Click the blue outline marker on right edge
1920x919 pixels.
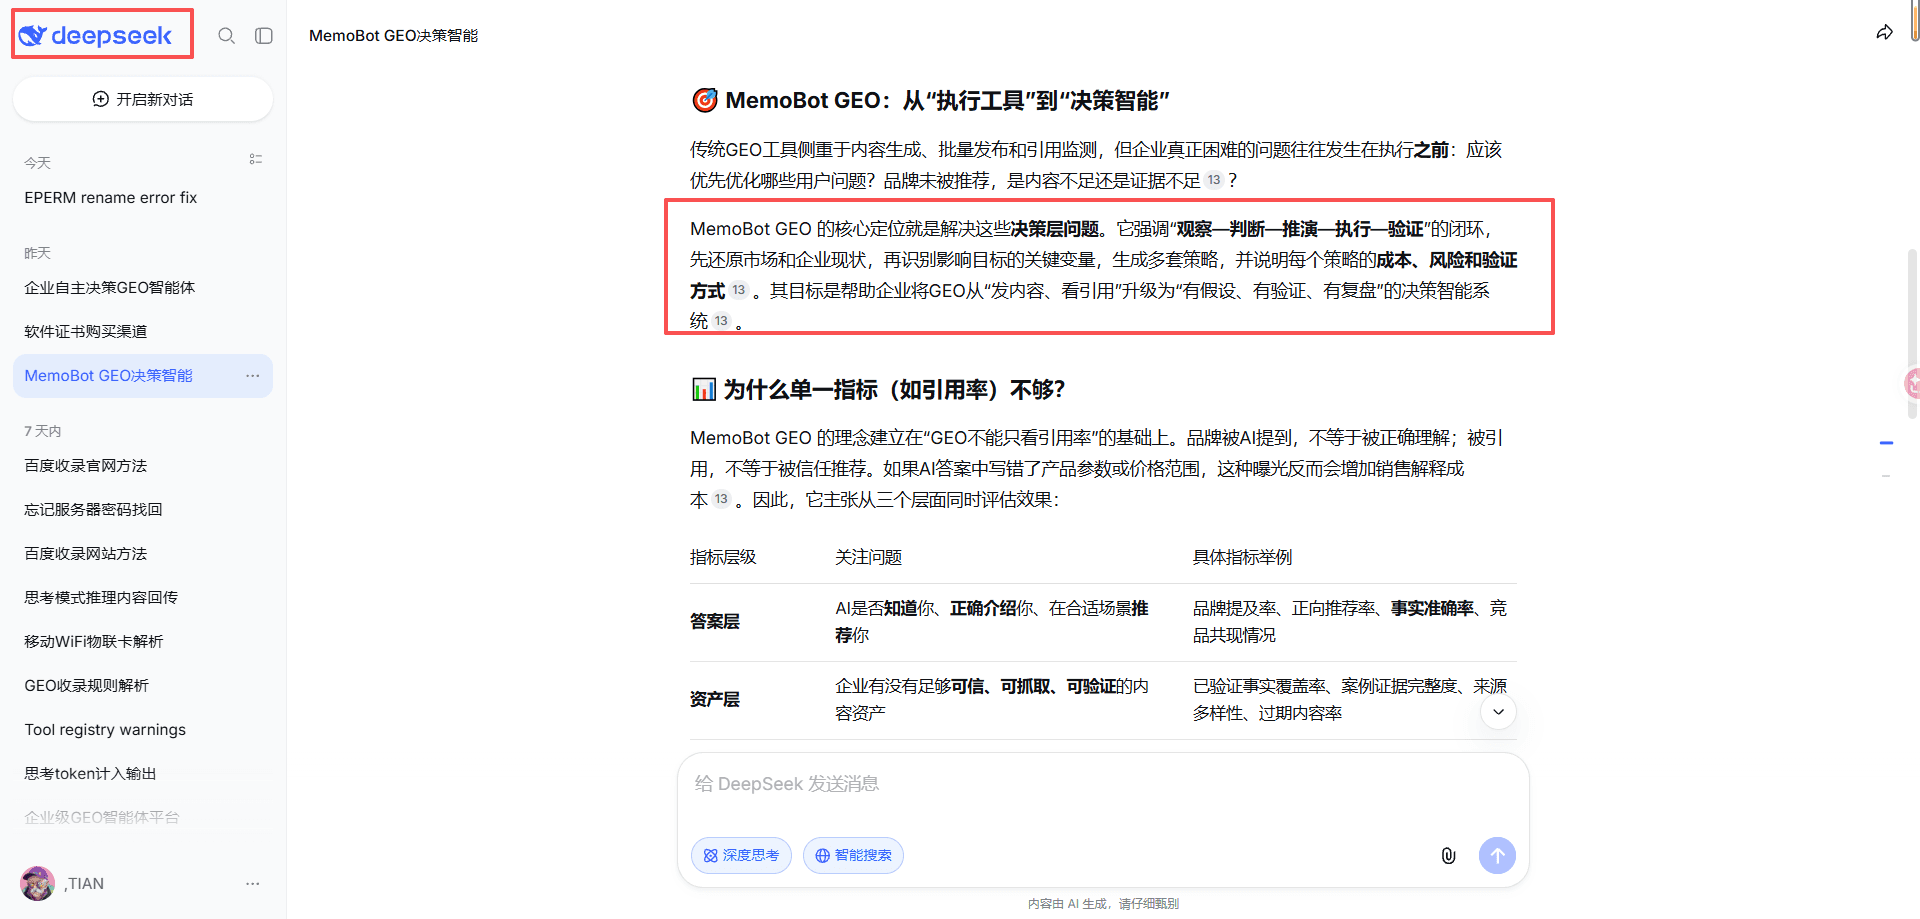[1886, 442]
